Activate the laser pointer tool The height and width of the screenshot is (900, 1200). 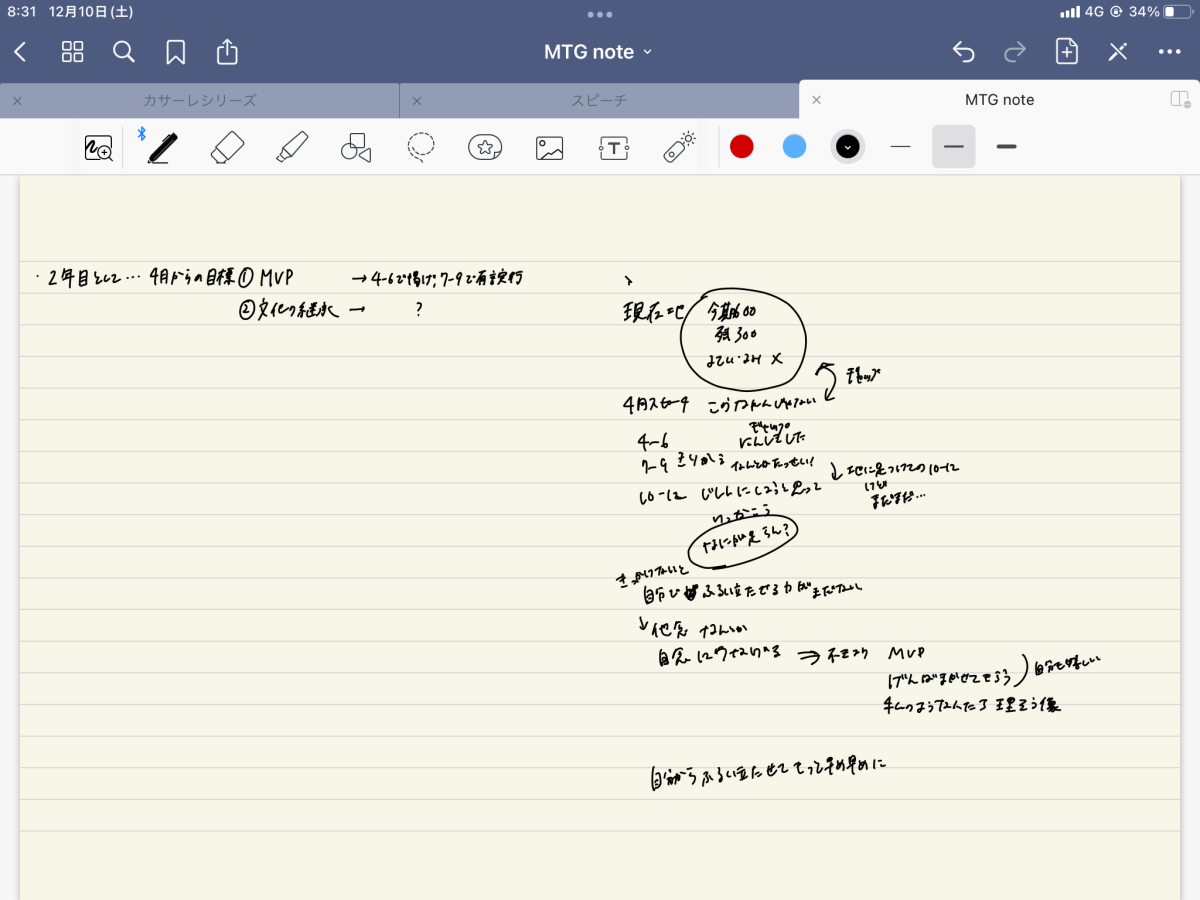pos(679,148)
